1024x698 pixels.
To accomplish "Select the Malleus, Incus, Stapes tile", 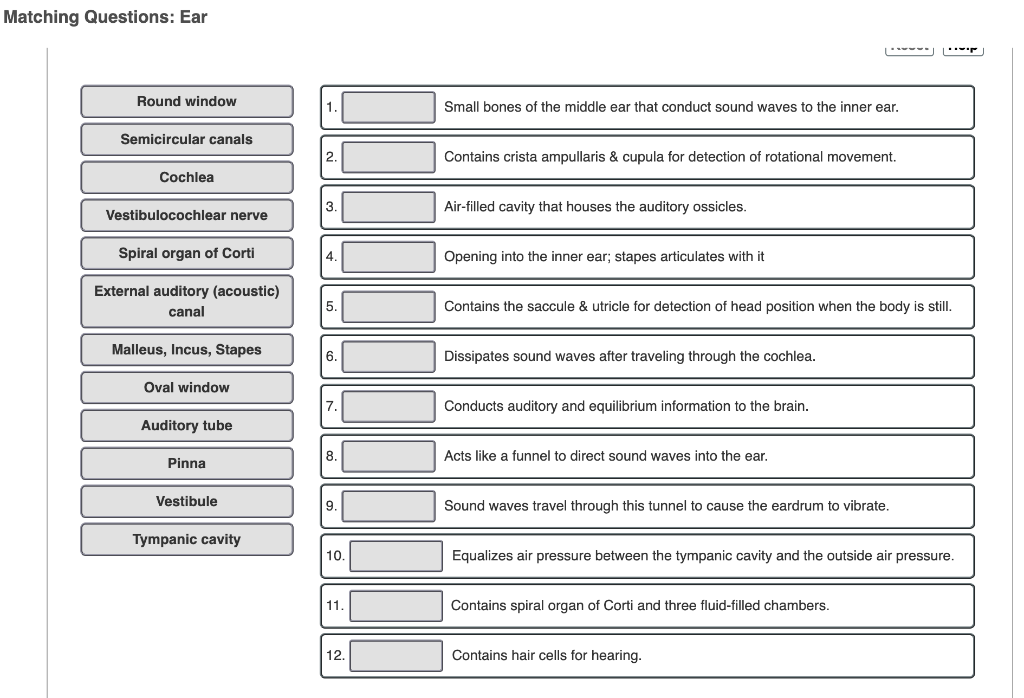I will pos(186,349).
